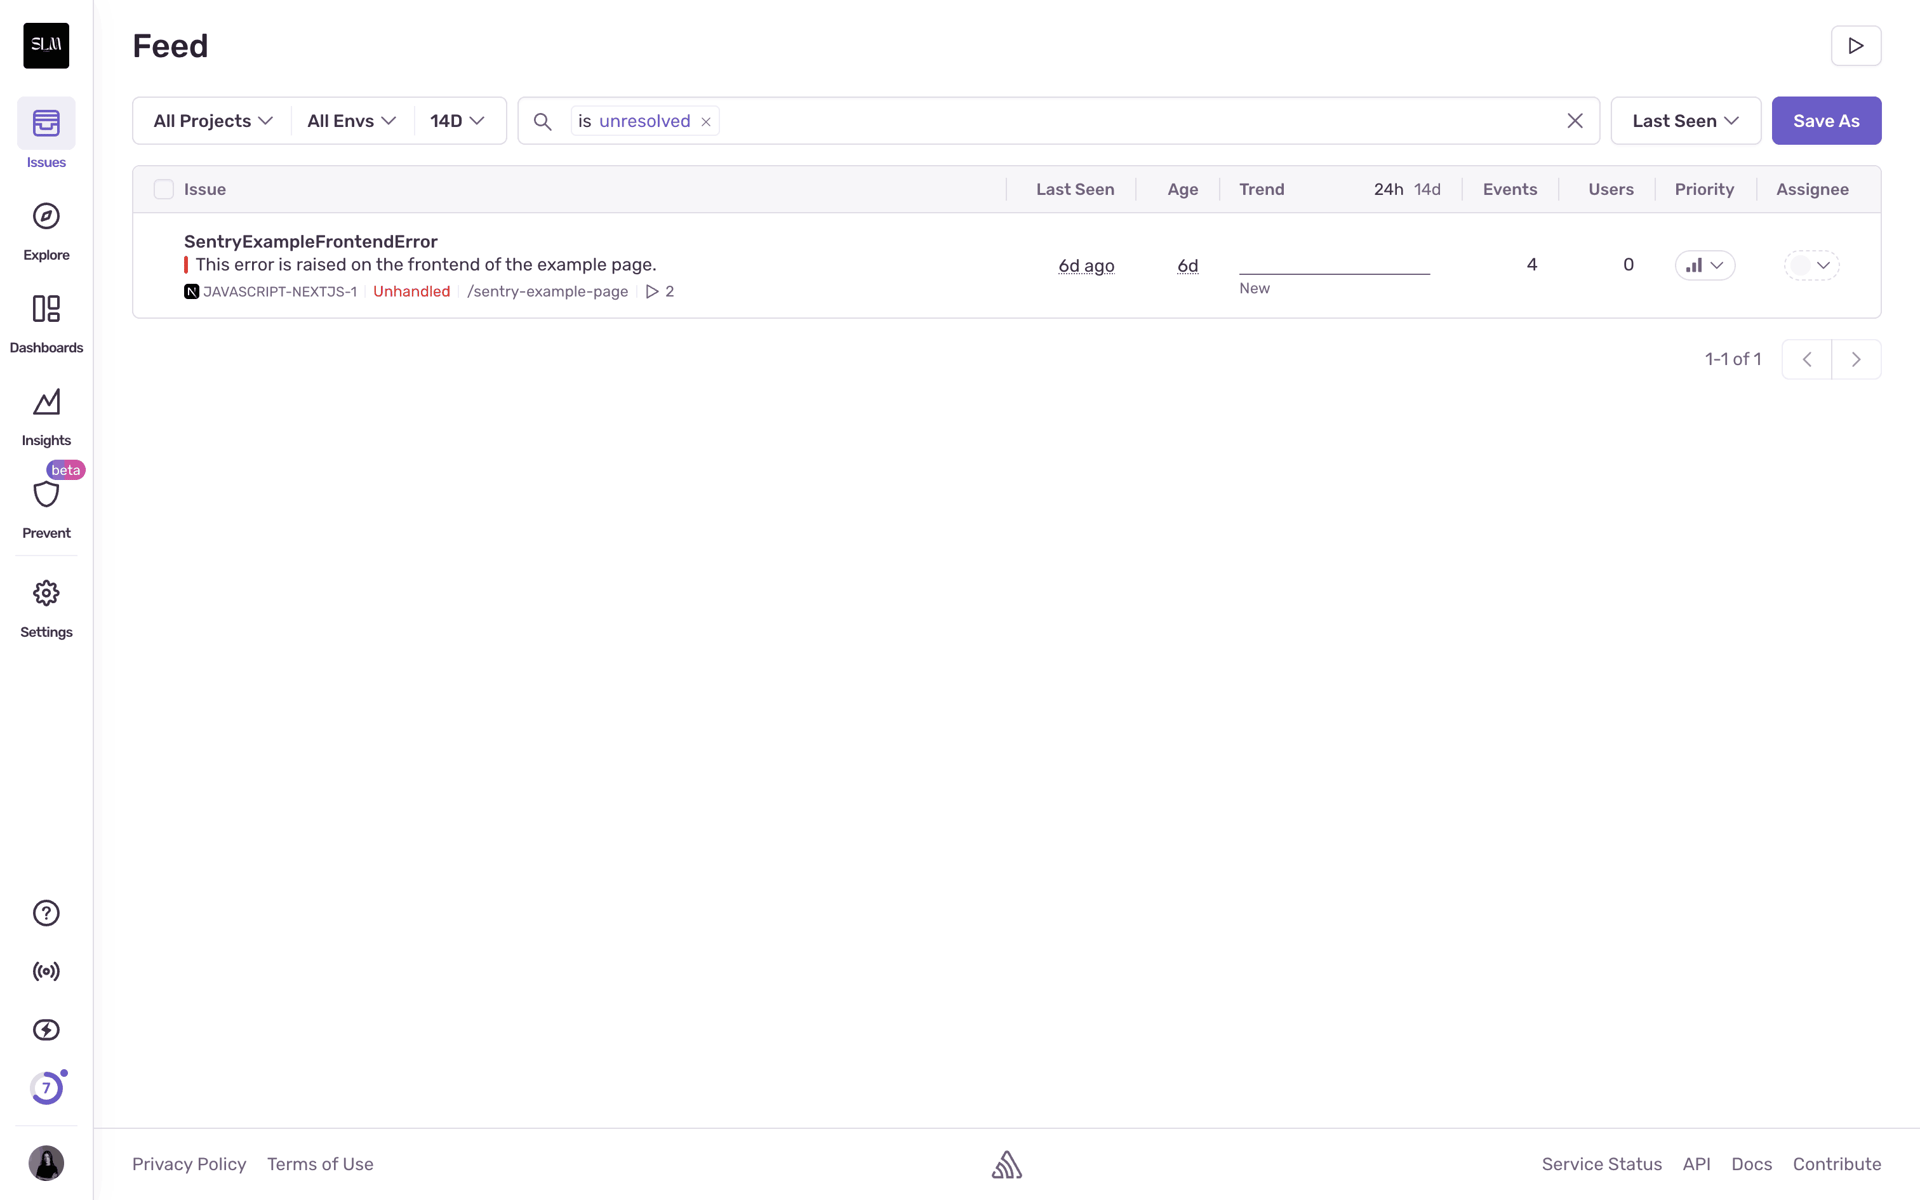Open Terms of Use link
1920x1200 pixels.
320,1164
